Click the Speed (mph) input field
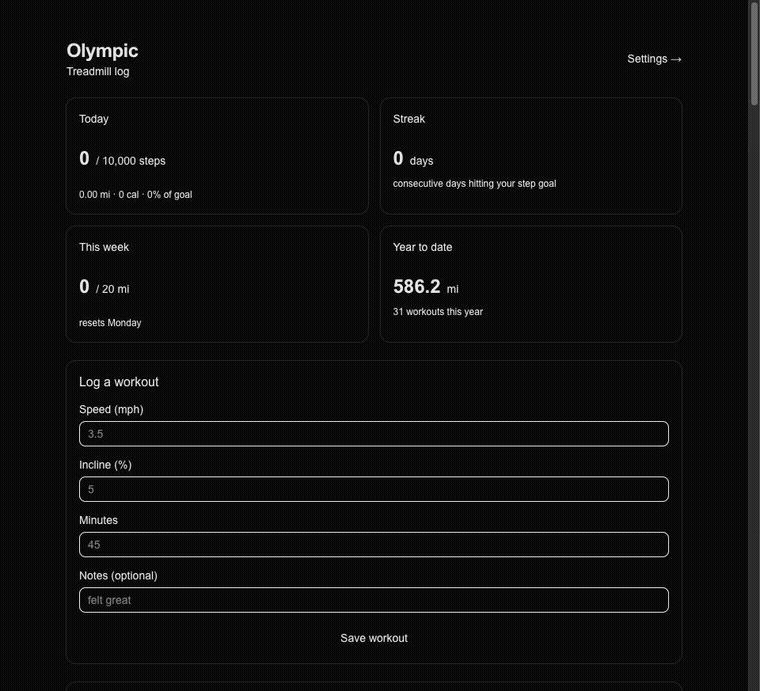 374,434
